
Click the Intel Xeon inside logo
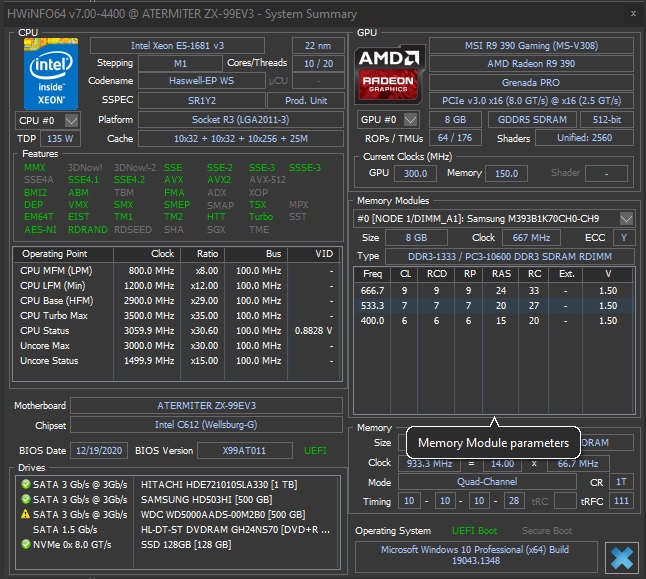pos(51,74)
